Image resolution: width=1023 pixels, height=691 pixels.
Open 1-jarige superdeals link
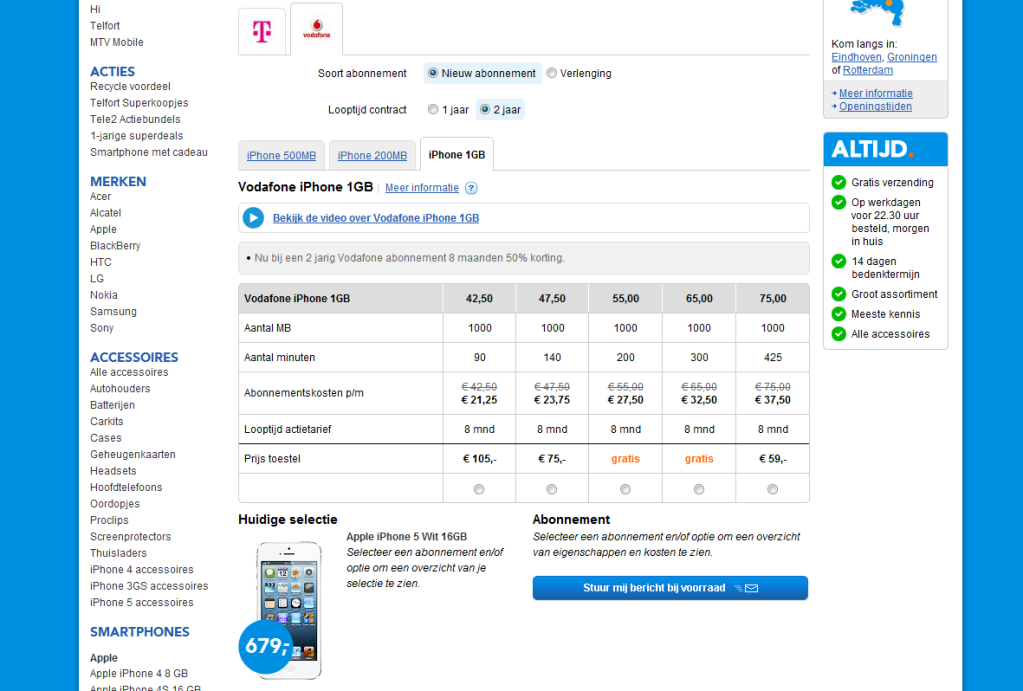click(136, 136)
